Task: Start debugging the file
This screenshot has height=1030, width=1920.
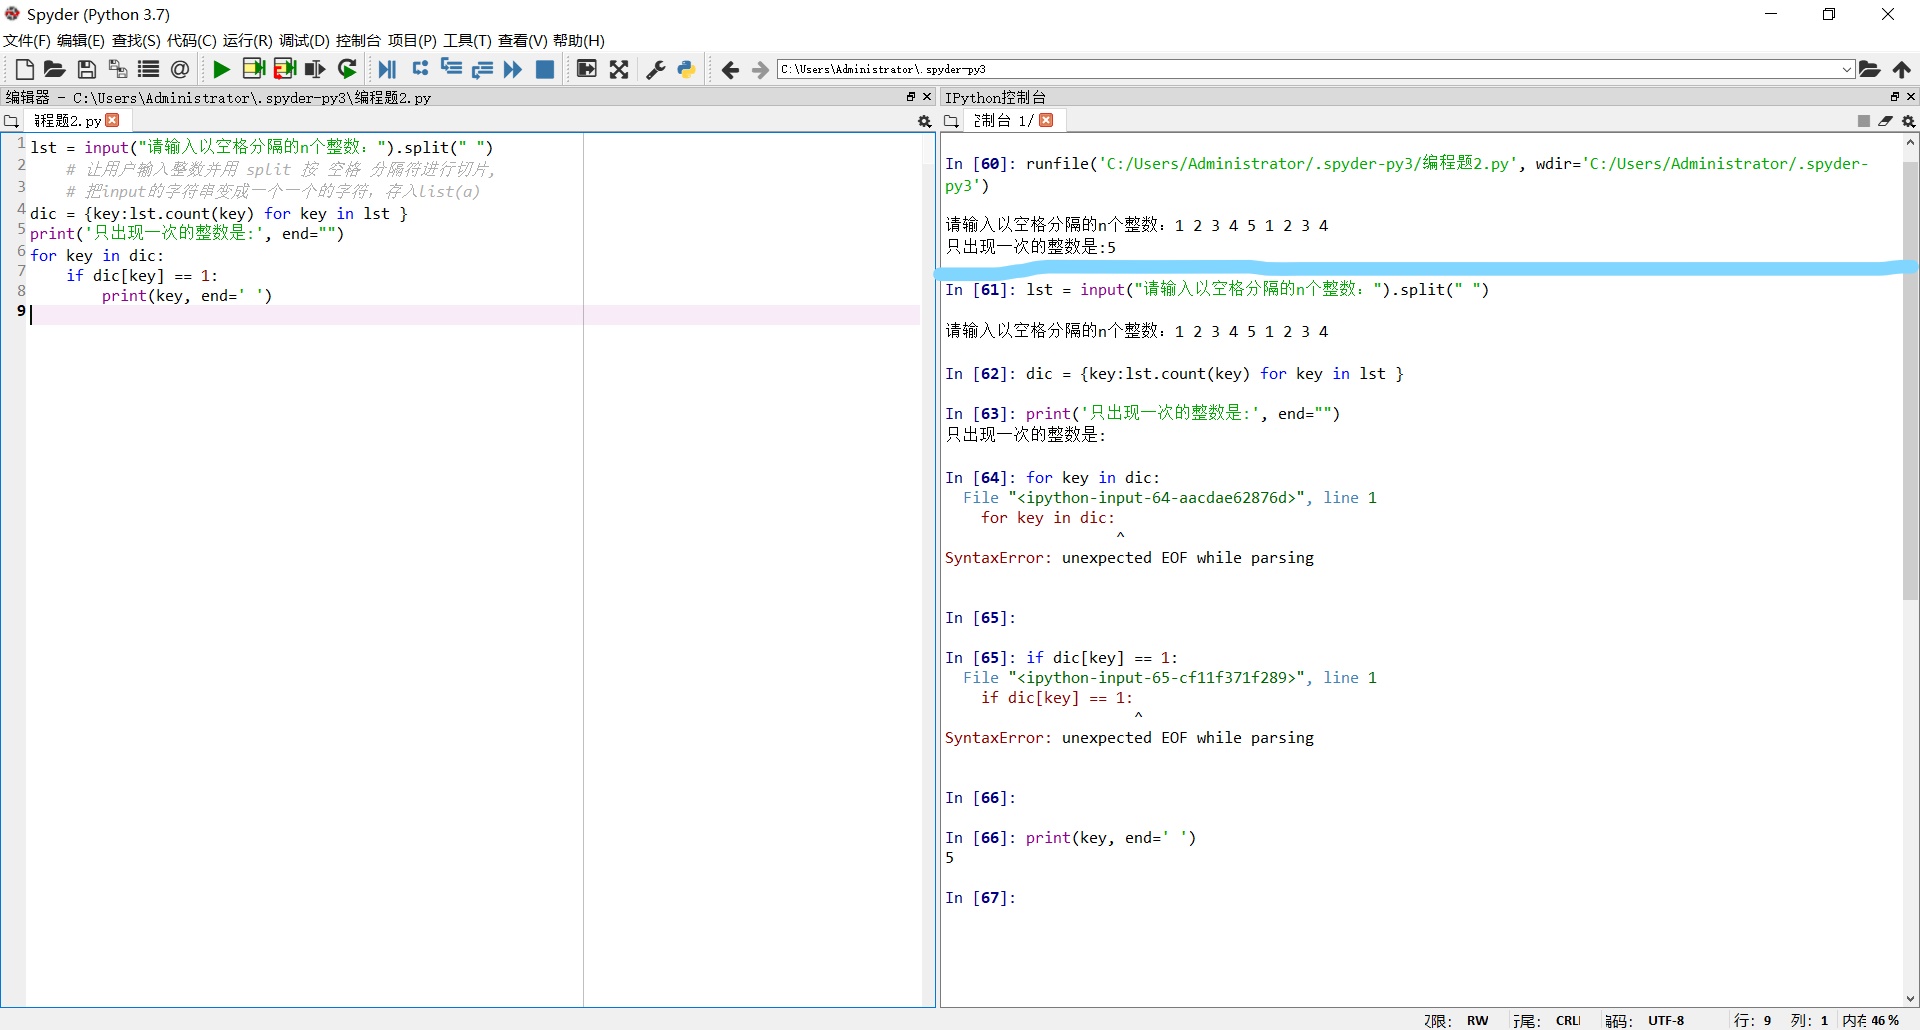Action: click(x=388, y=69)
